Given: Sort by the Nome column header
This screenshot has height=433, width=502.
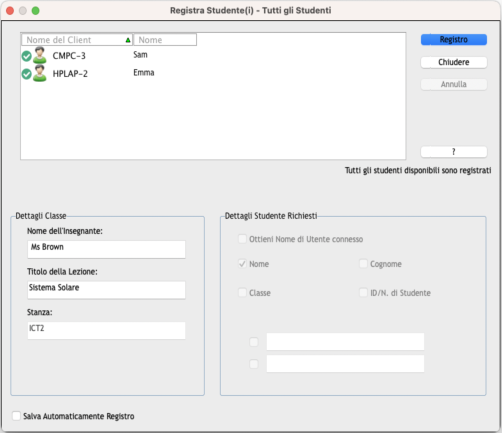Looking at the screenshot, I should tap(165, 40).
